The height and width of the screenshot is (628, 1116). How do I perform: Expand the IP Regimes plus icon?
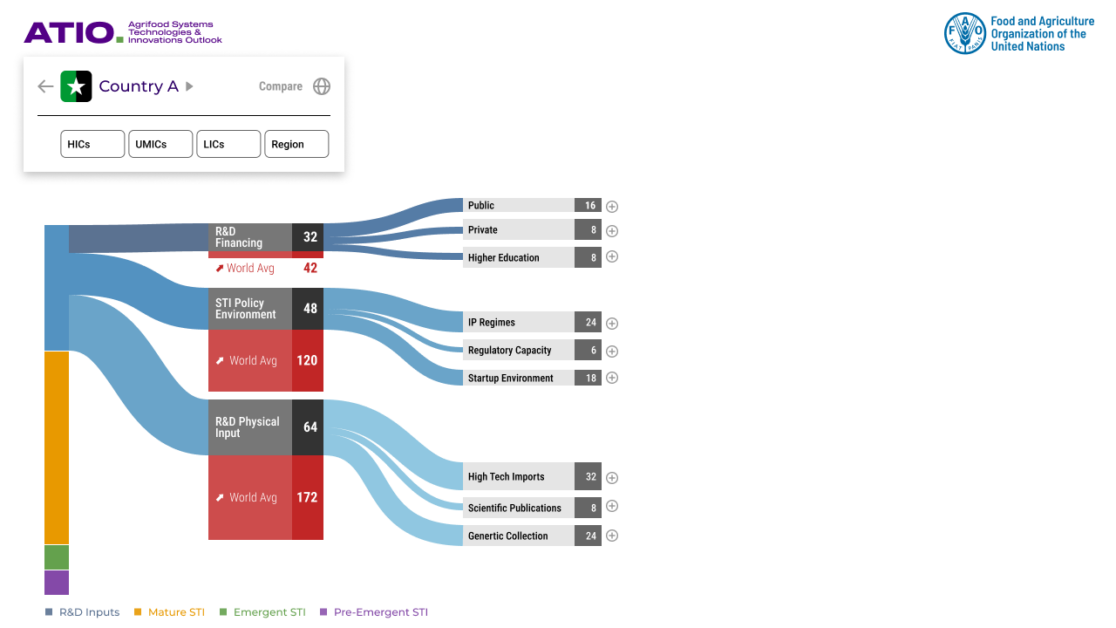[x=612, y=323]
